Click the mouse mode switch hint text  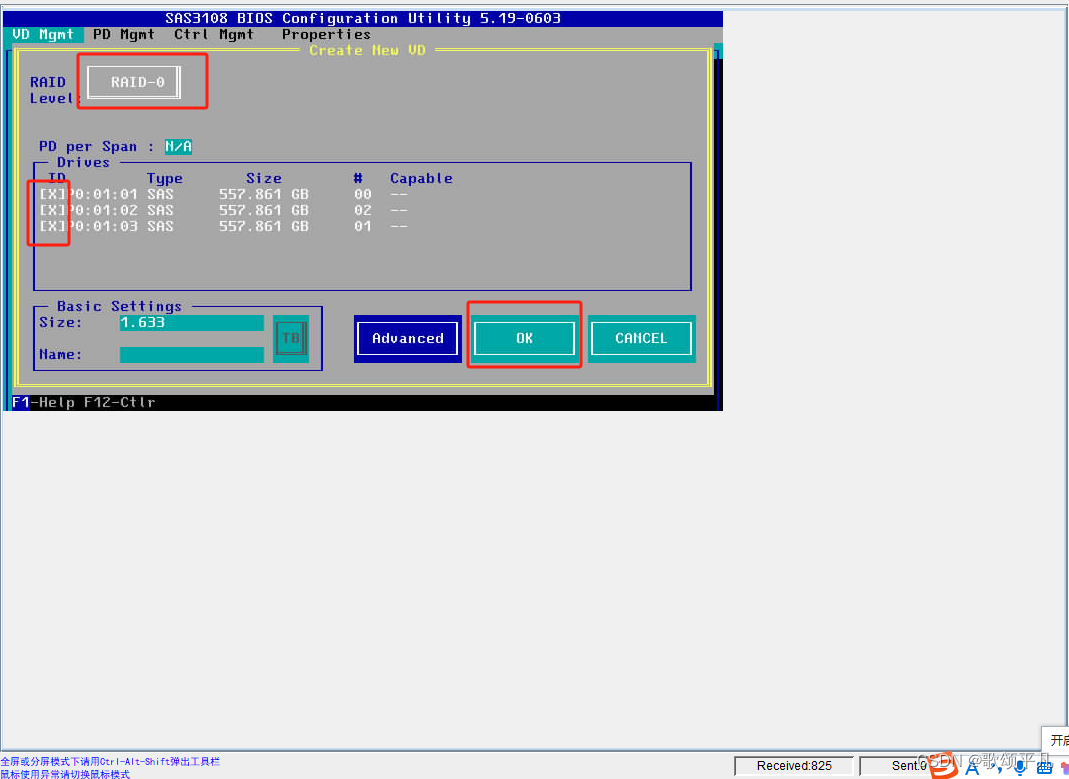click(x=65, y=774)
